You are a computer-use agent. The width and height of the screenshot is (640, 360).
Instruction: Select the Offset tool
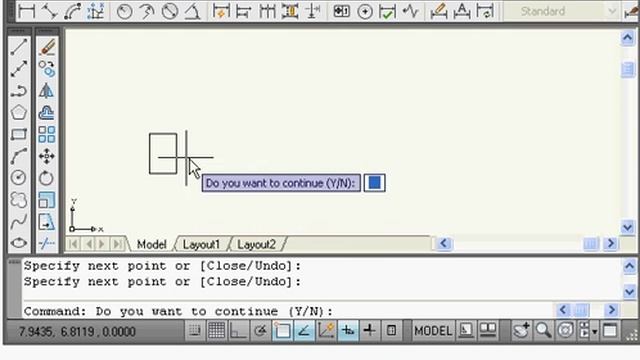47,112
